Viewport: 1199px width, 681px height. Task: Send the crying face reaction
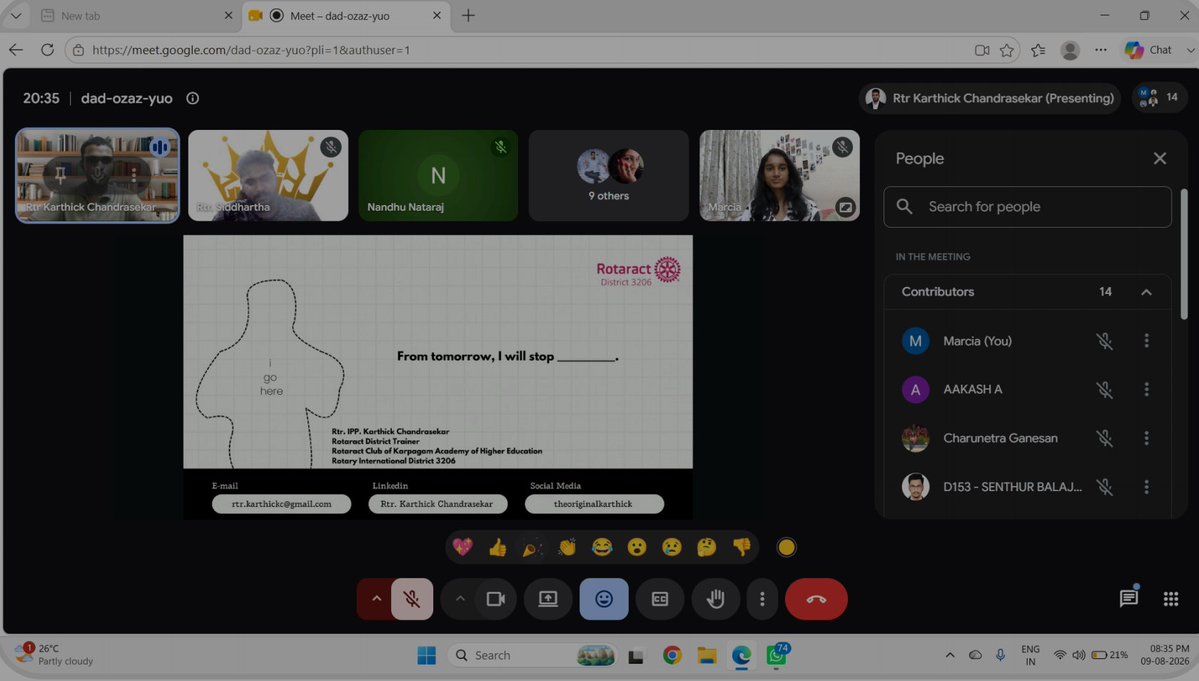point(671,547)
